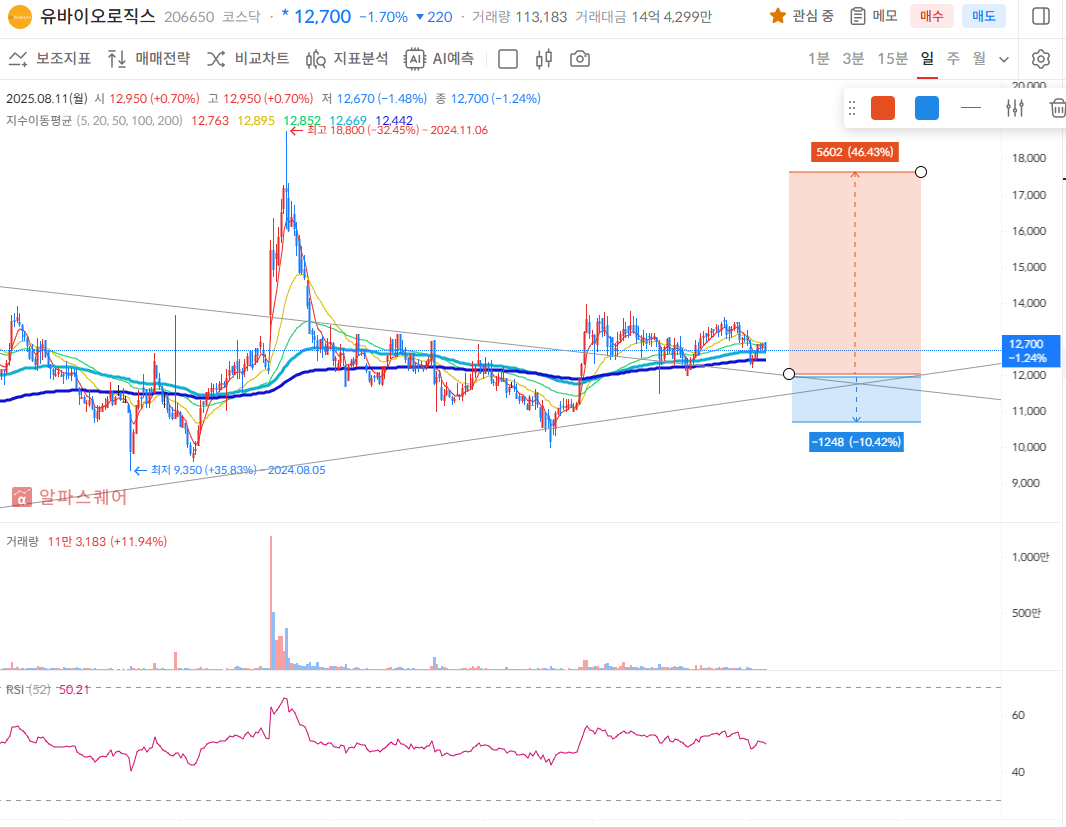Open the 메모 note button
Viewport: 1066px width, 827px height.
tap(874, 16)
